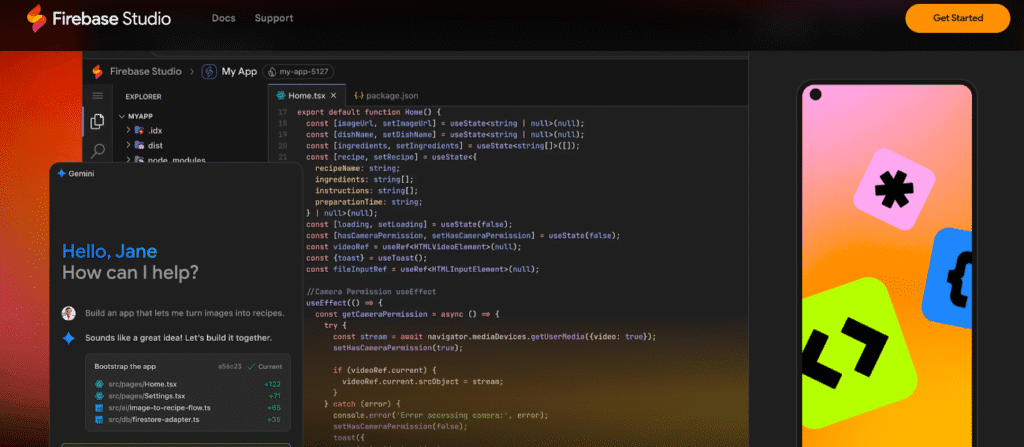Image resolution: width=1024 pixels, height=447 pixels.
Task: Click the +122 change count for Home.tsx
Action: 272,384
